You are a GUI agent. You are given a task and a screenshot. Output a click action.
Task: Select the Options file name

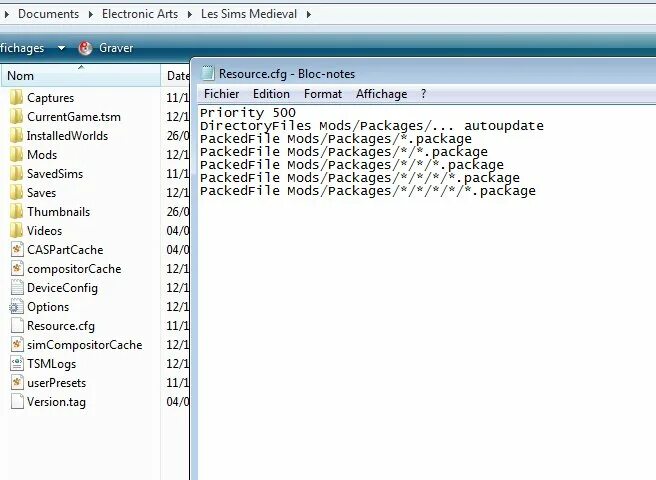[48, 307]
